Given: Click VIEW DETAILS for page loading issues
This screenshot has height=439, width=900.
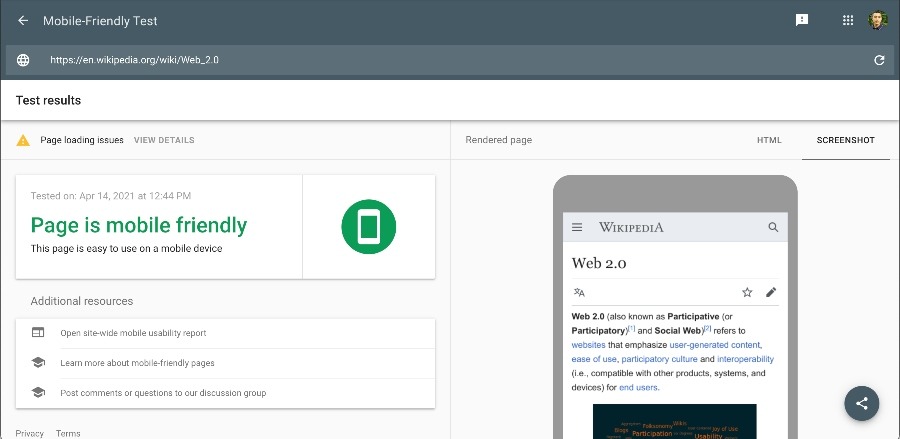Looking at the screenshot, I should (164, 140).
